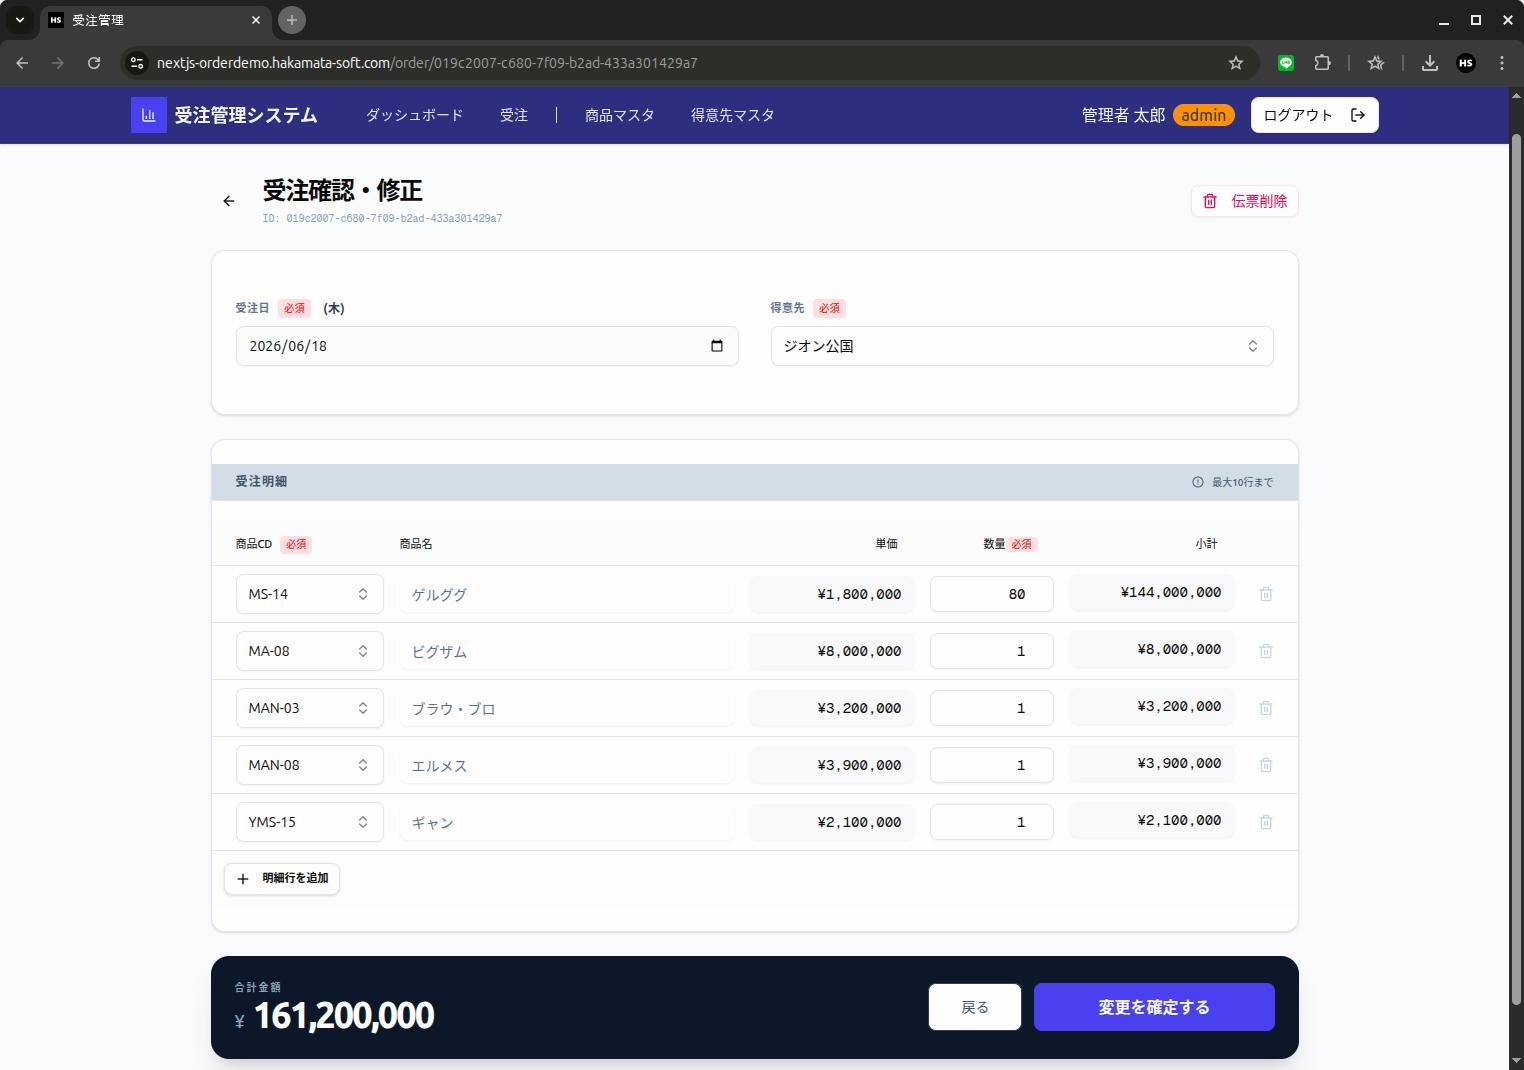The width and height of the screenshot is (1524, 1070).
Task: Click the info icon near 最大10行まで
Action: click(x=1198, y=482)
